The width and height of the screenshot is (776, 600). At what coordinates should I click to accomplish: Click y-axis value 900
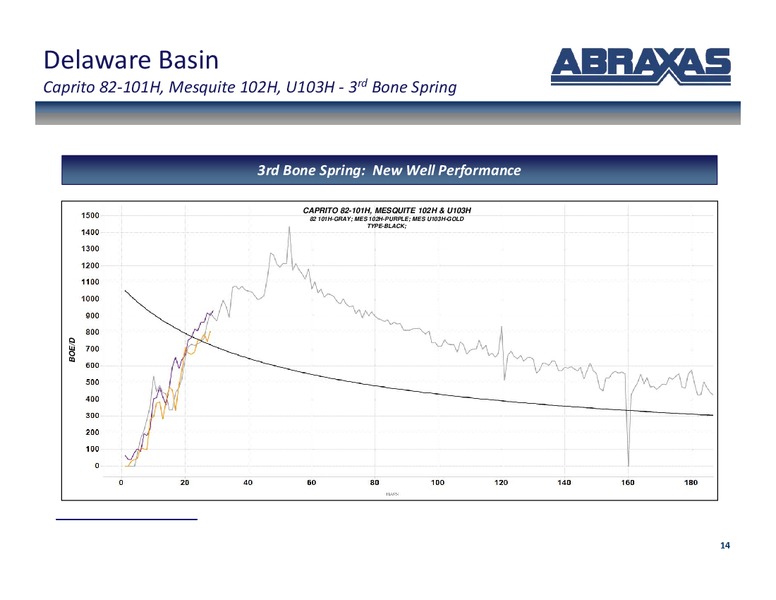pyautogui.click(x=92, y=316)
